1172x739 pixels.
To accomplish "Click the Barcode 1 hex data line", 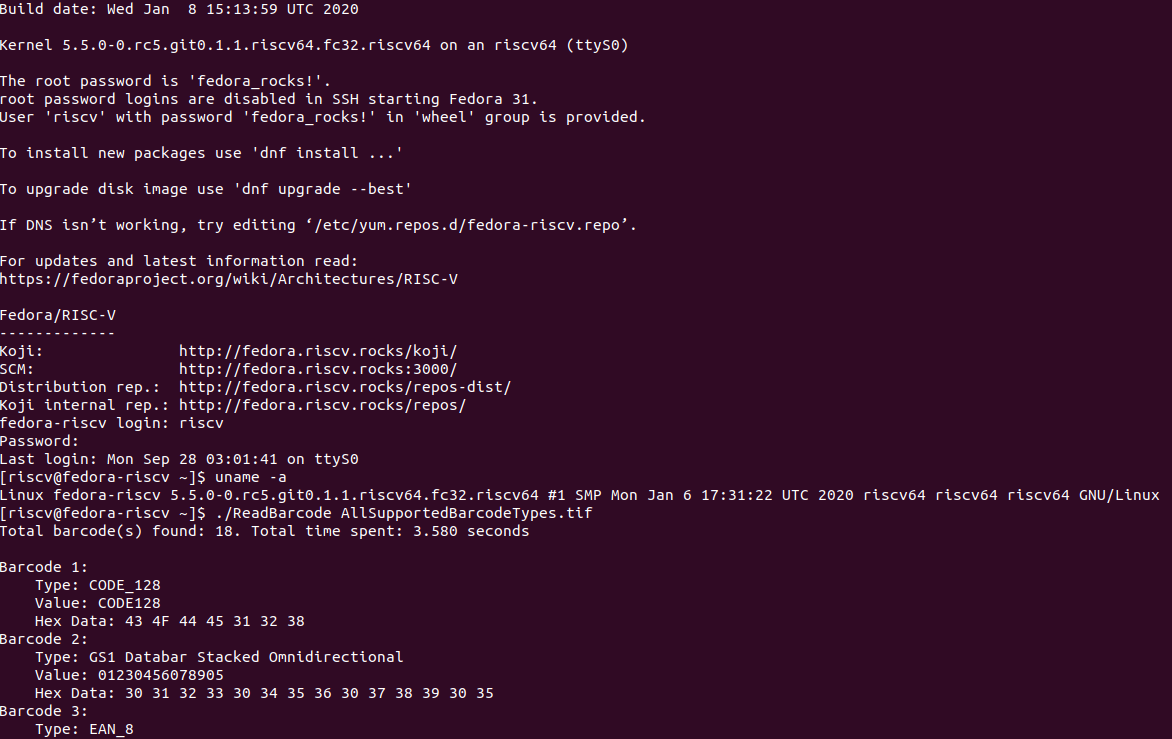I will (169, 621).
